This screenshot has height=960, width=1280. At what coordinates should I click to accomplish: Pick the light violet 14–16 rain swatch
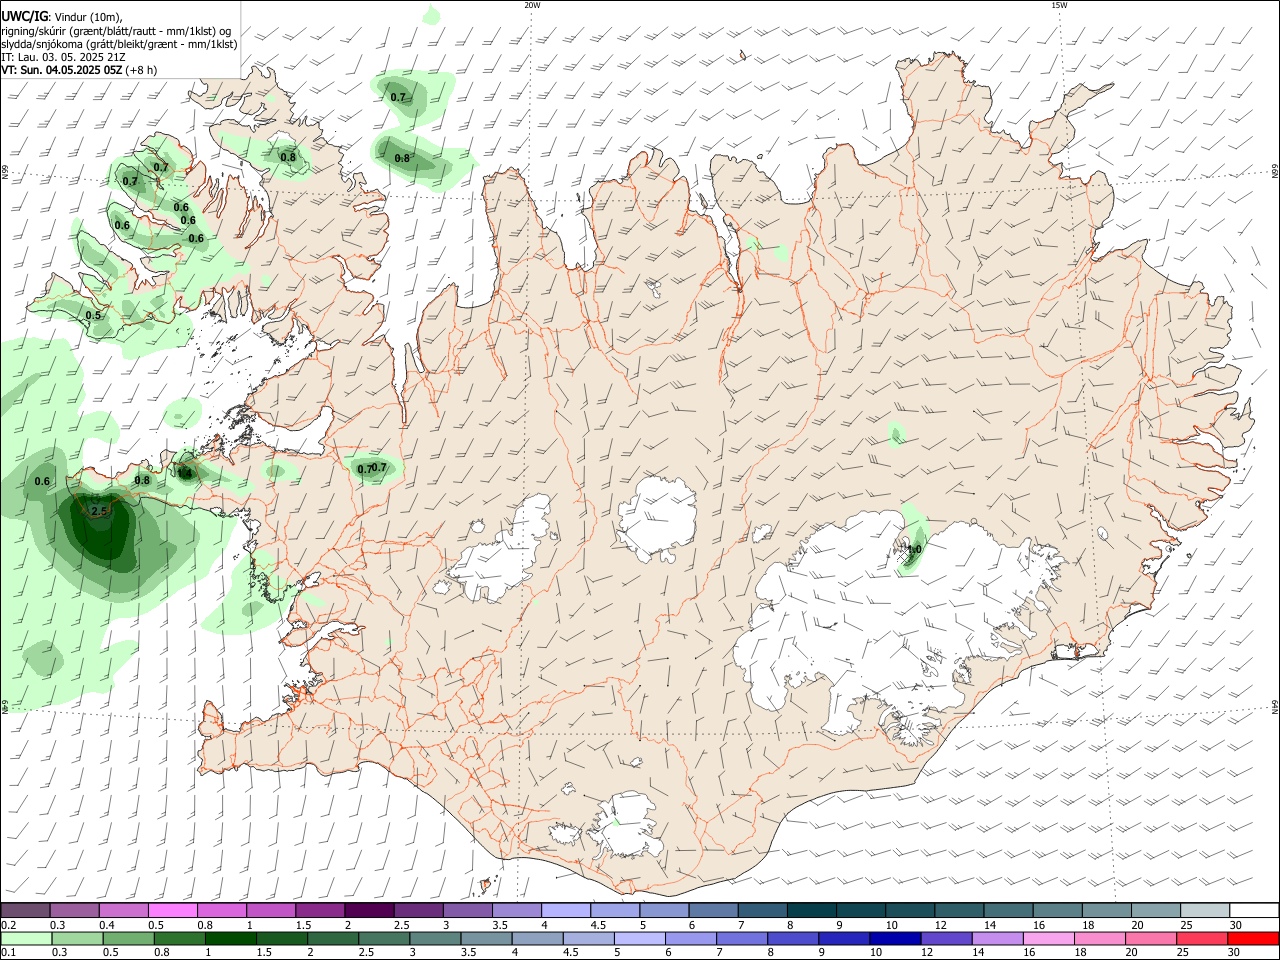point(997,938)
